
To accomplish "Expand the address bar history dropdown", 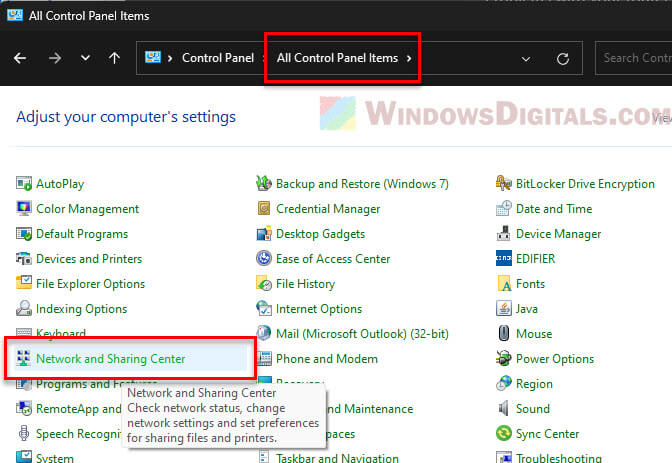I will tap(526, 59).
